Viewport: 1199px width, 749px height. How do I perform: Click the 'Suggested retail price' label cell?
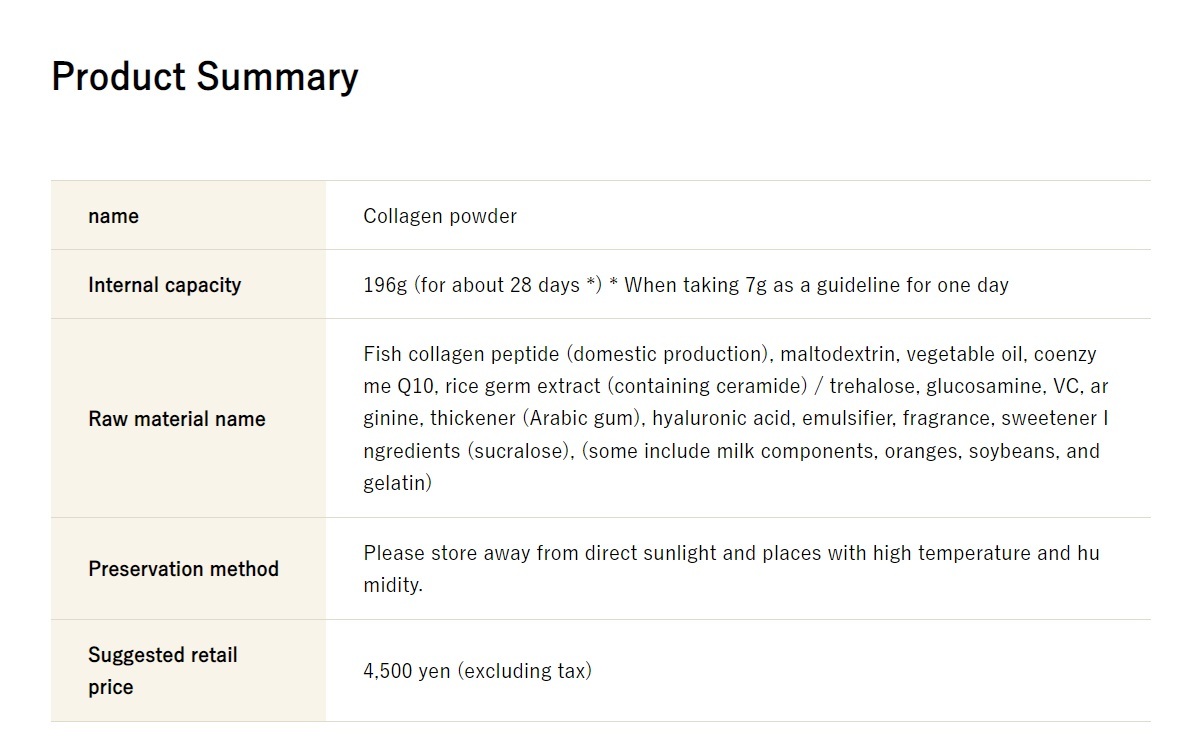188,670
